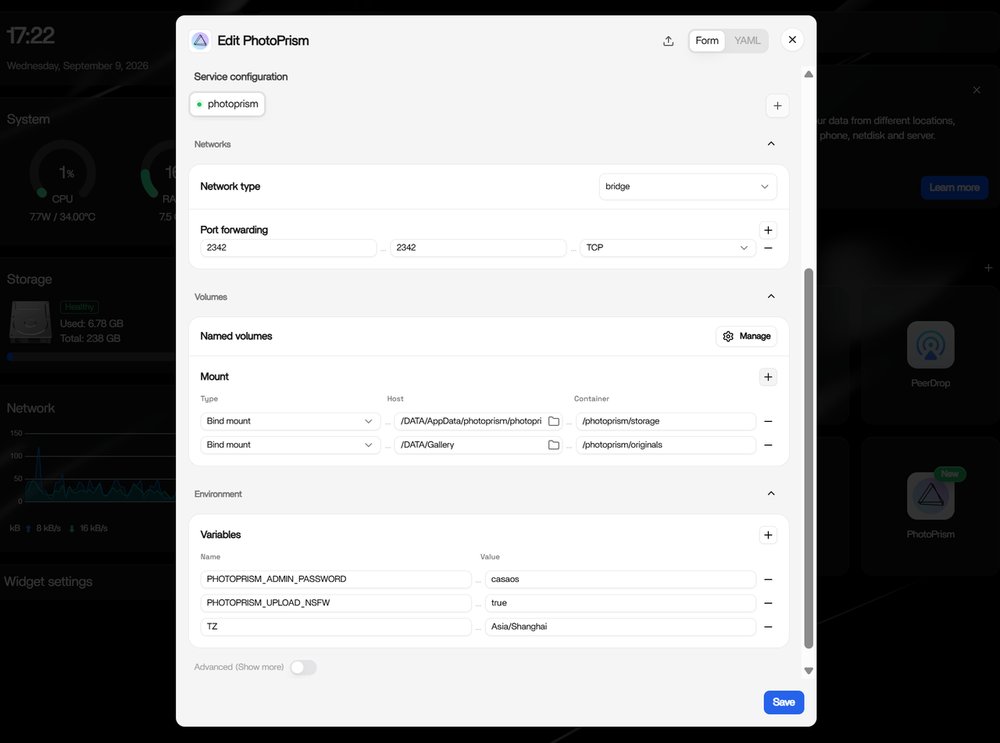Close the Edit PhotoPrism dialog

pyautogui.click(x=792, y=40)
